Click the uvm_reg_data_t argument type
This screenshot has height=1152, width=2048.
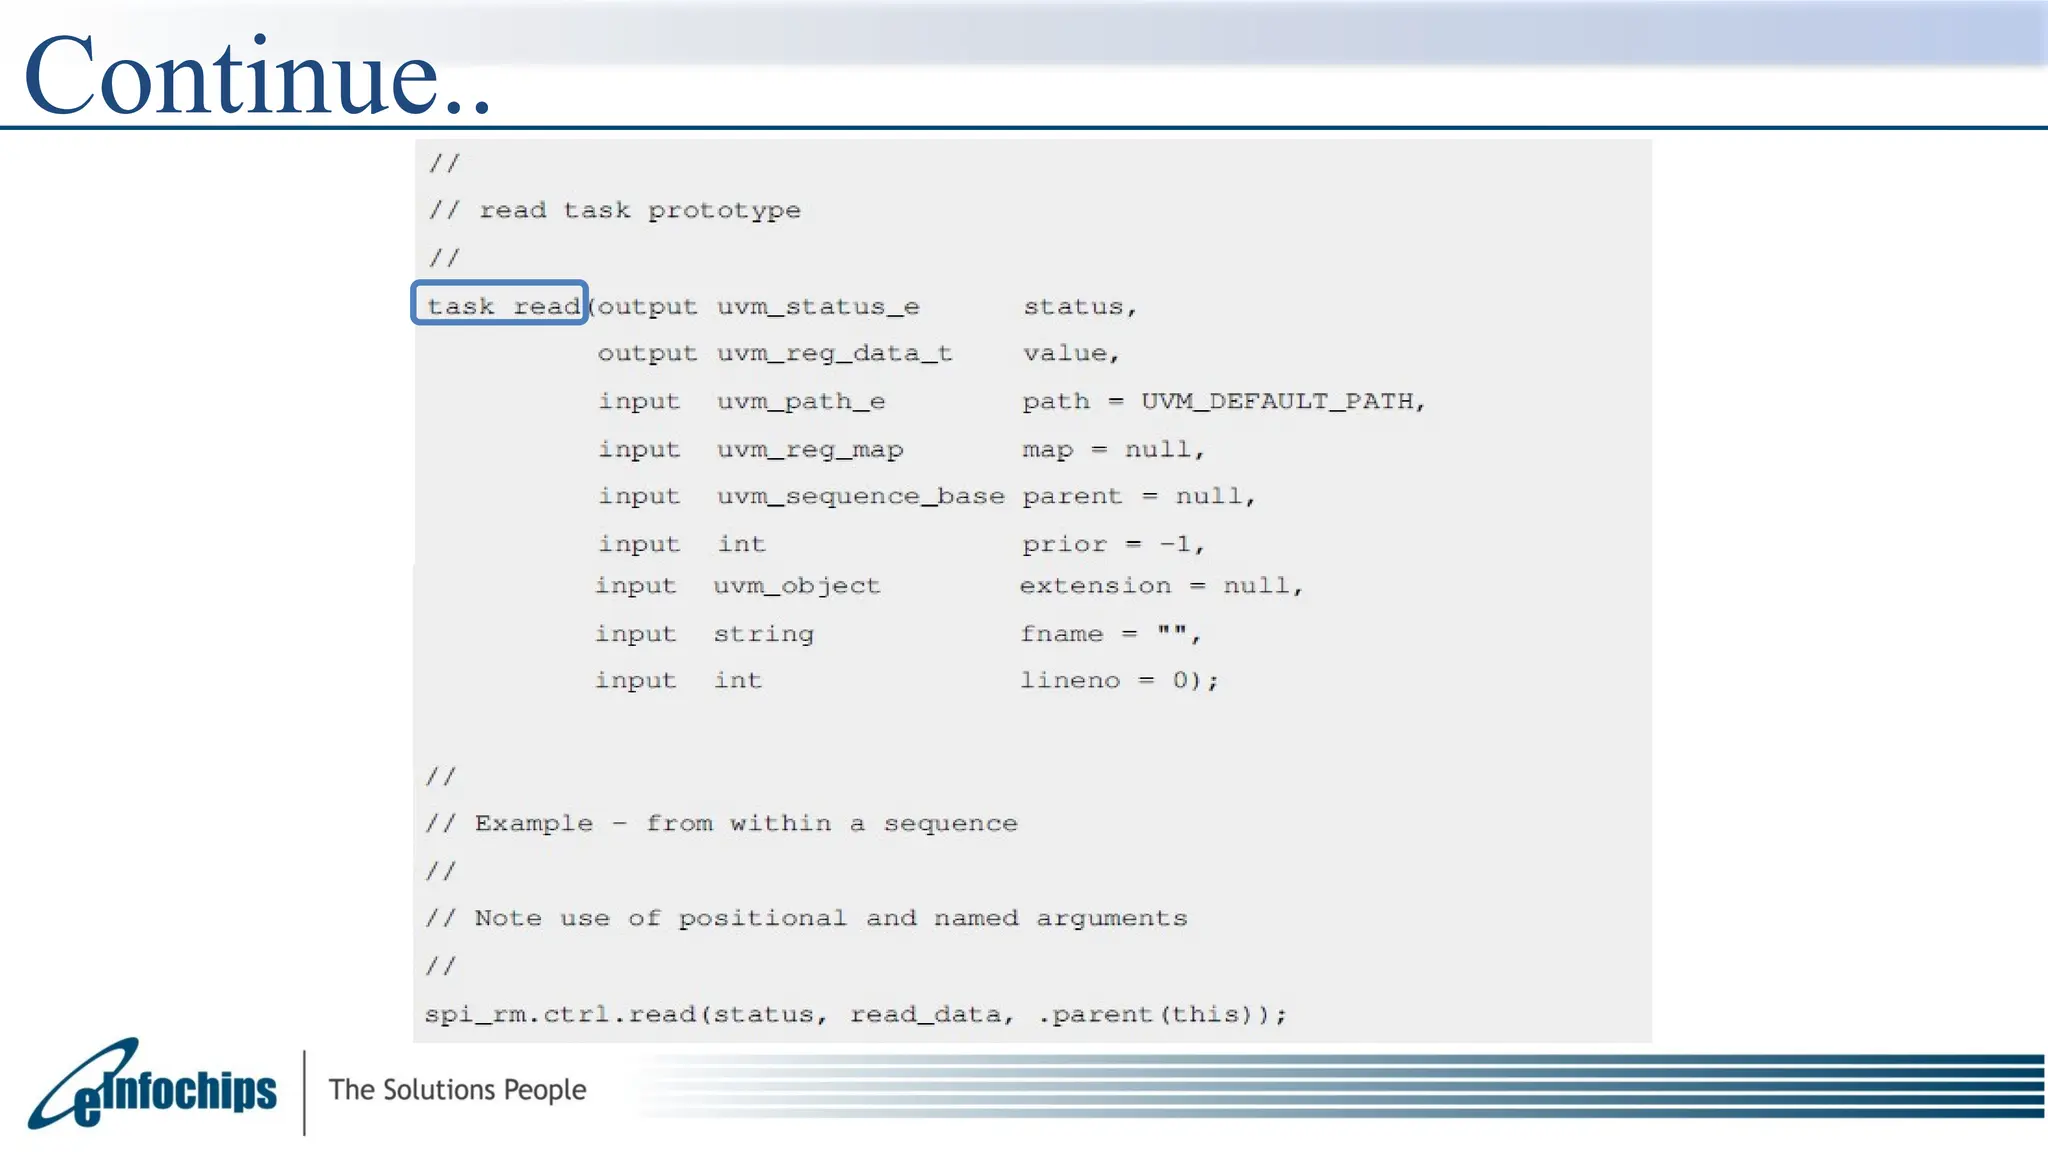(x=834, y=353)
